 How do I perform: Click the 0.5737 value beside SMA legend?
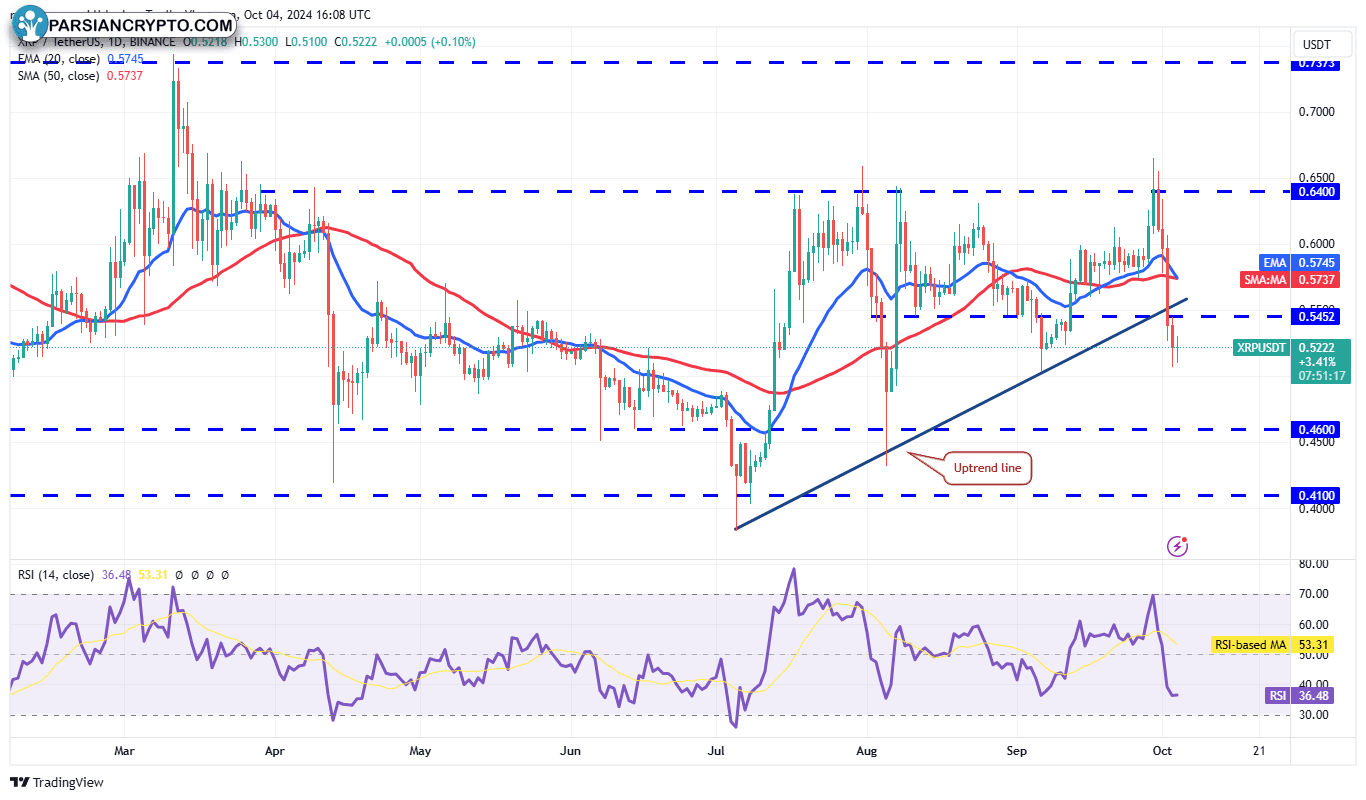pos(125,75)
